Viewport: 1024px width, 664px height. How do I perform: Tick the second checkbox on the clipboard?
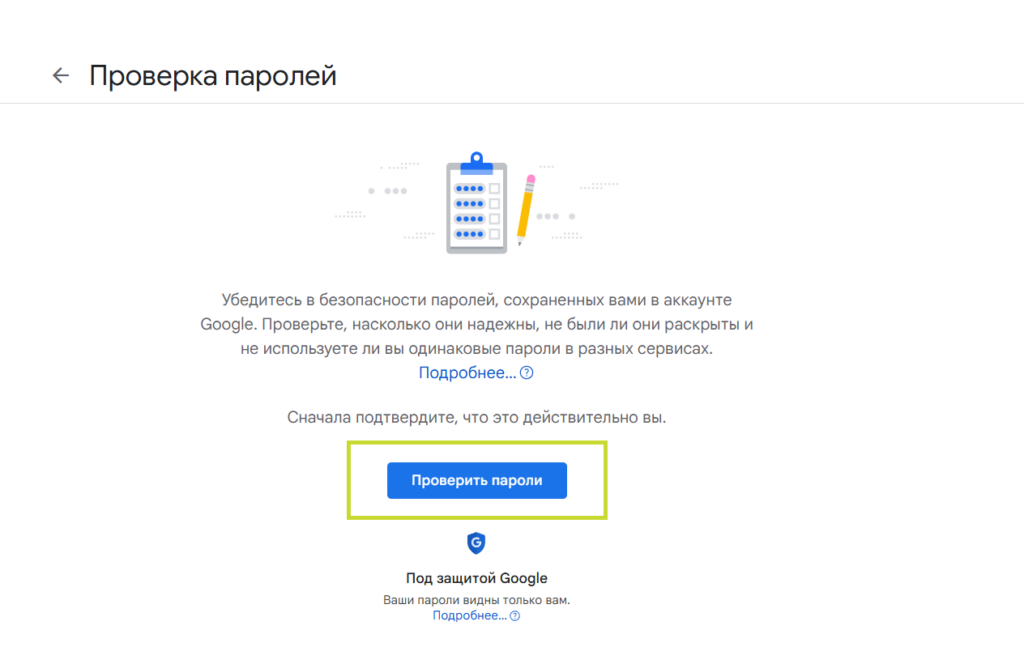tap(494, 203)
